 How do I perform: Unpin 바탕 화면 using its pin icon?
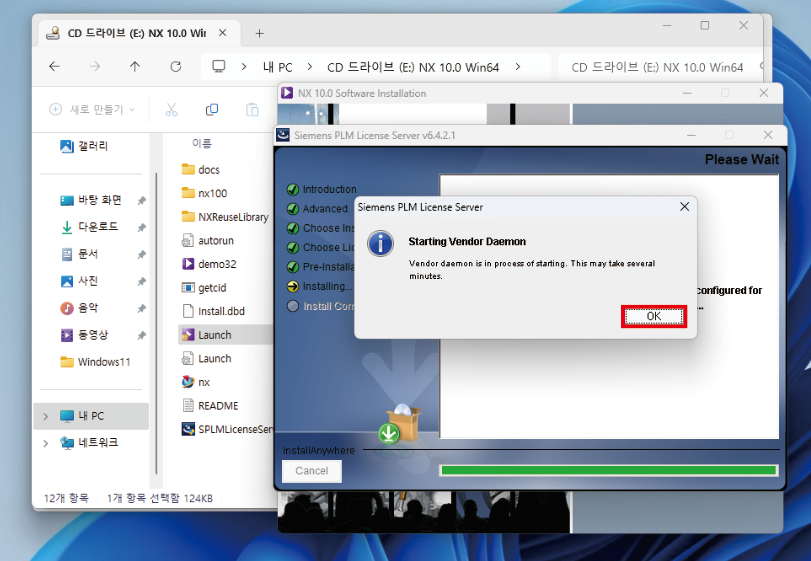coord(141,201)
